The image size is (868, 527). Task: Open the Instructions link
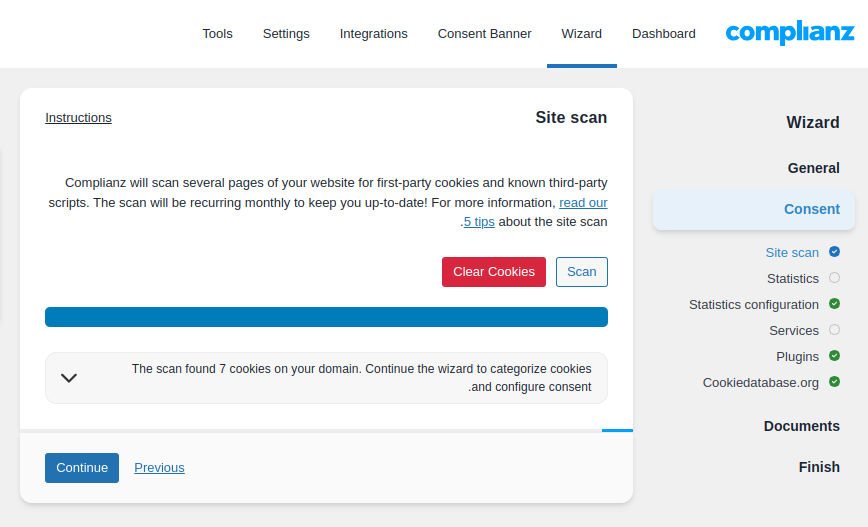[78, 118]
